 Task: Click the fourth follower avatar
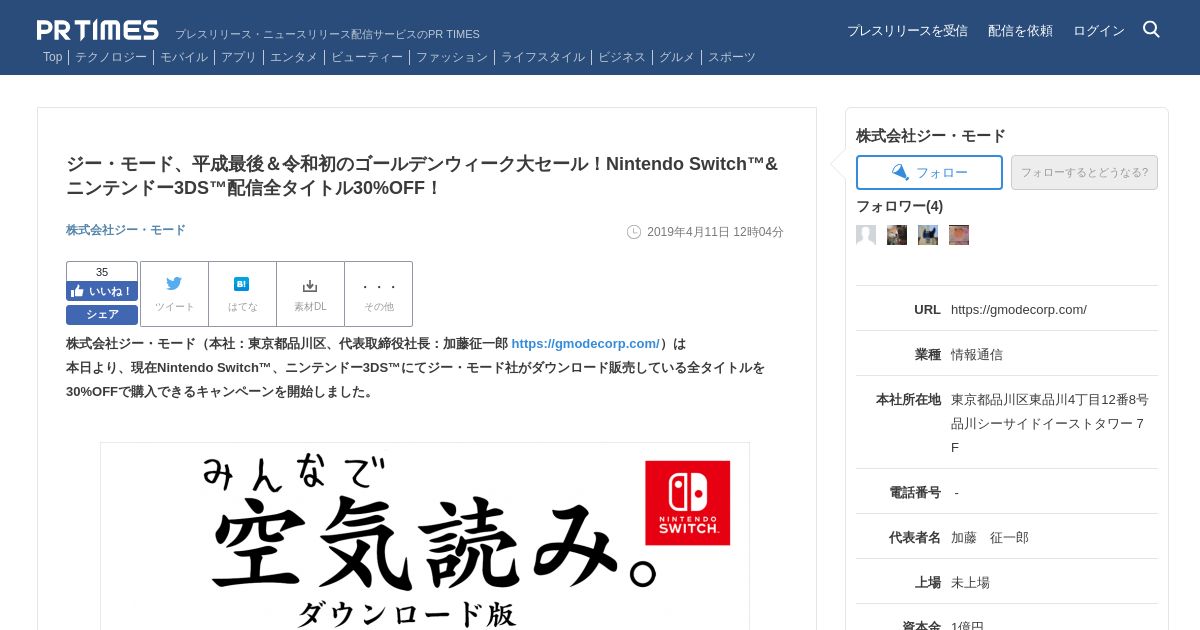(959, 235)
